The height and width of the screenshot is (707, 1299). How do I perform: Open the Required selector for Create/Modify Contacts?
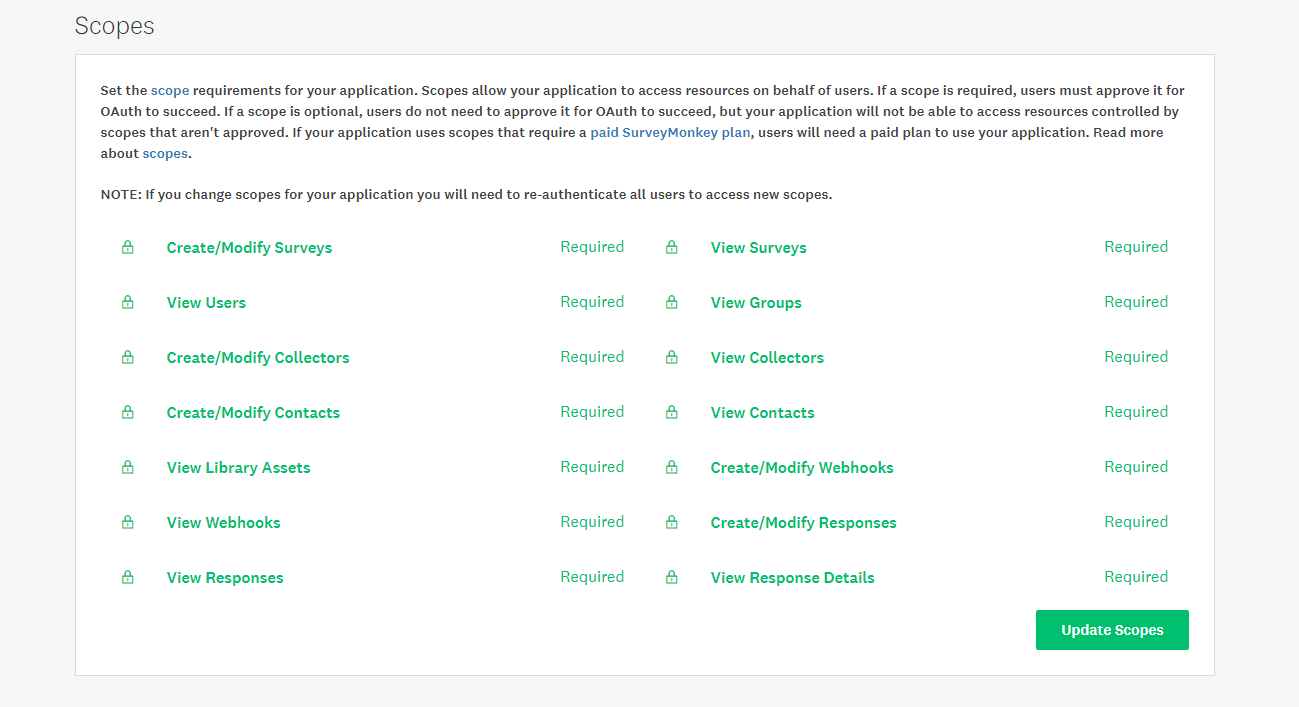pyautogui.click(x=592, y=411)
